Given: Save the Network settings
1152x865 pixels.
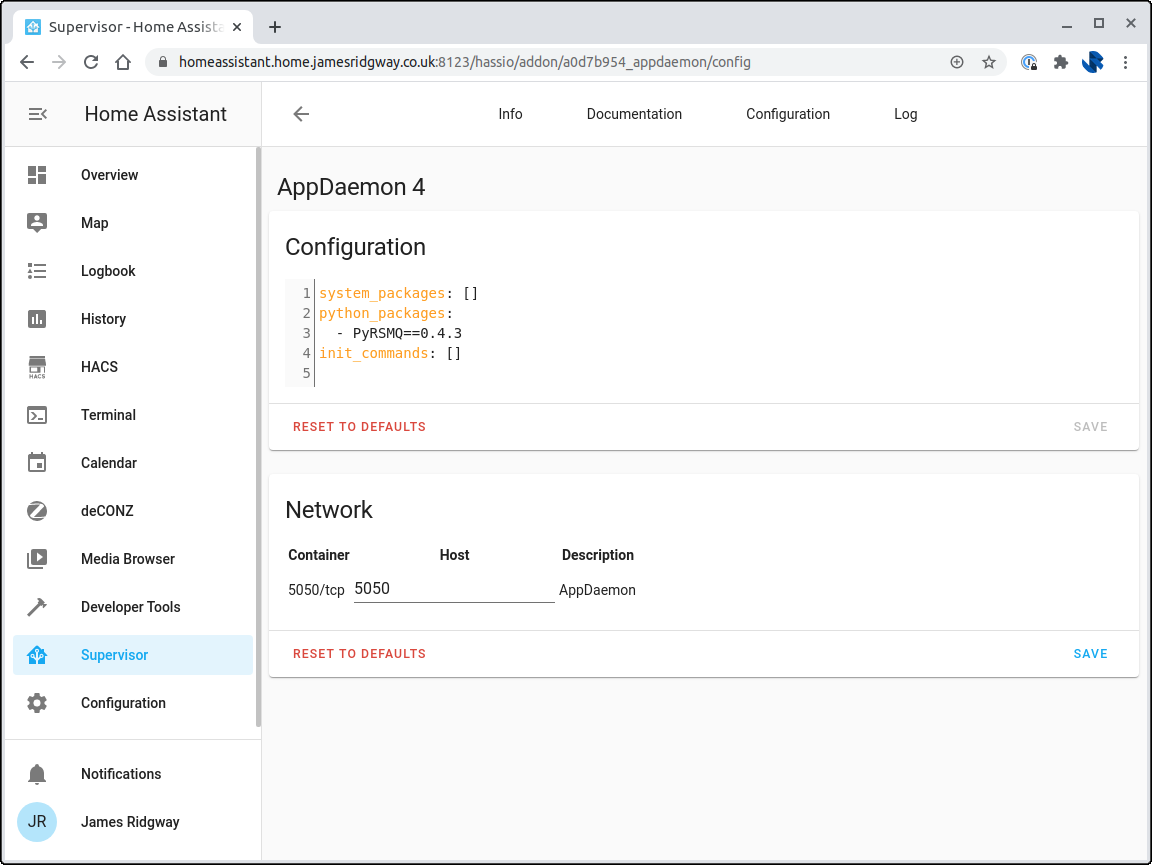Looking at the screenshot, I should 1090,653.
